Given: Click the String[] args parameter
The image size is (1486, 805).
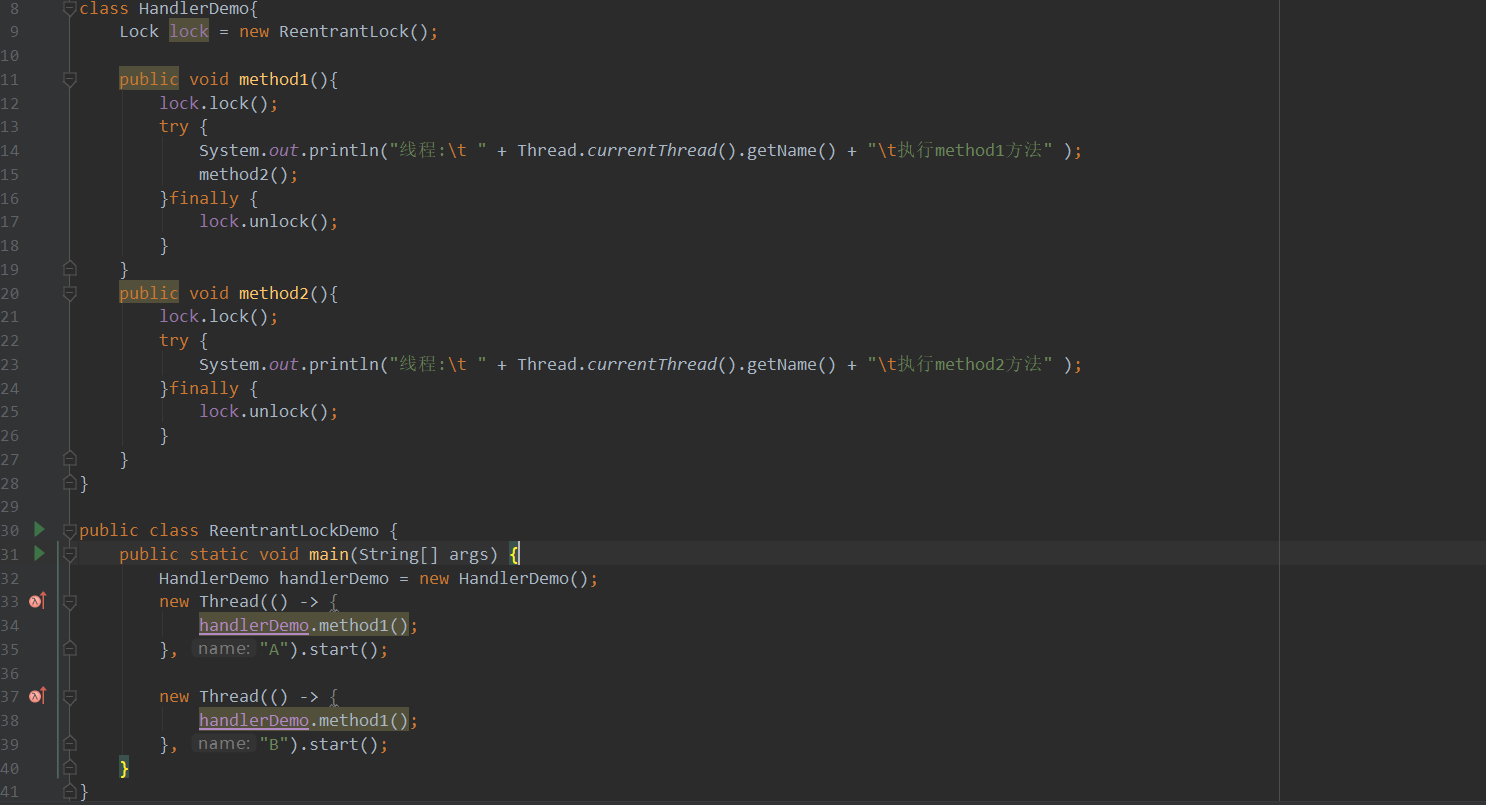Looking at the screenshot, I should click(424, 554).
